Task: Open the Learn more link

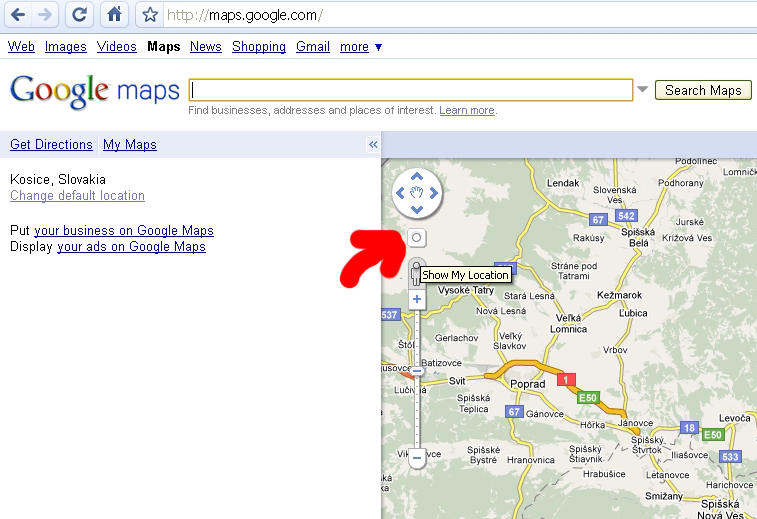Action: [x=467, y=110]
